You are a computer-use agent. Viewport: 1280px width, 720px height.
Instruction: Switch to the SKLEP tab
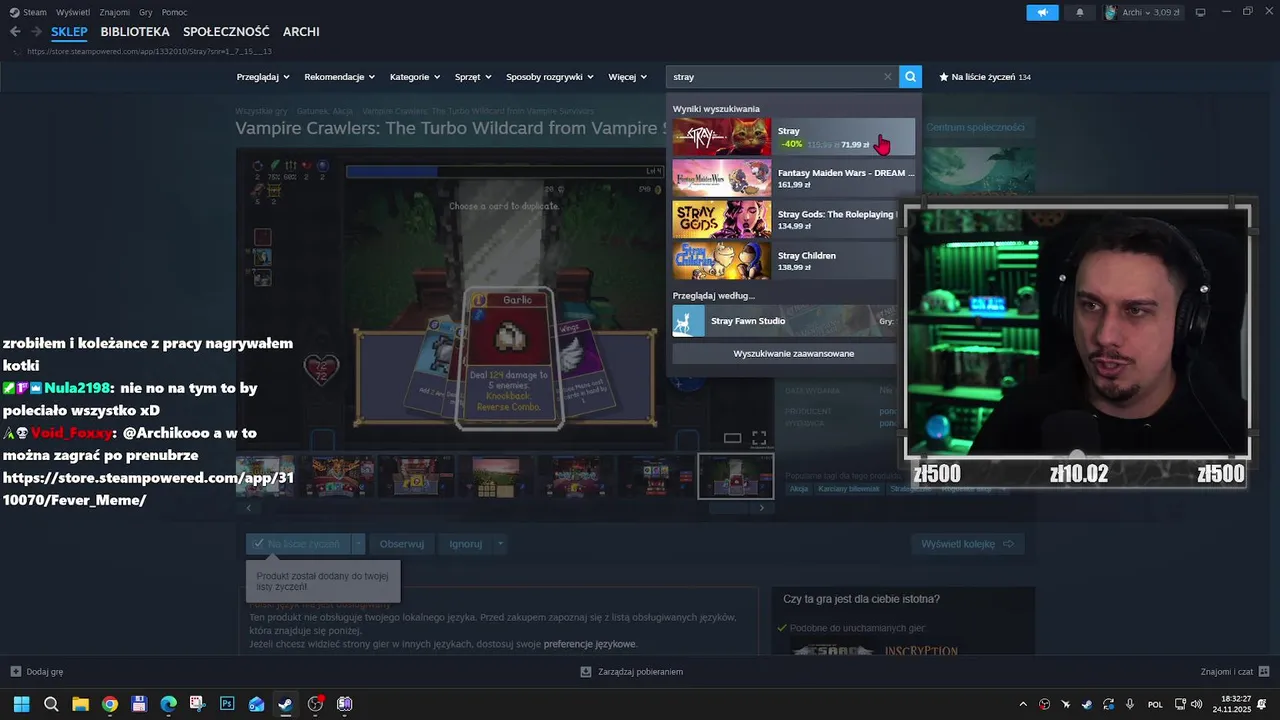tap(69, 32)
